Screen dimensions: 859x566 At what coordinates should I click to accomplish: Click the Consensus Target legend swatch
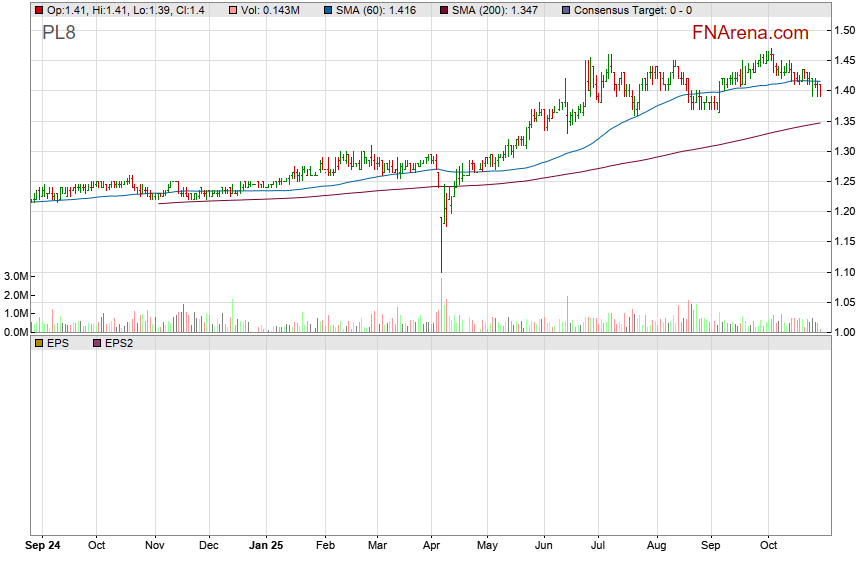(x=565, y=10)
